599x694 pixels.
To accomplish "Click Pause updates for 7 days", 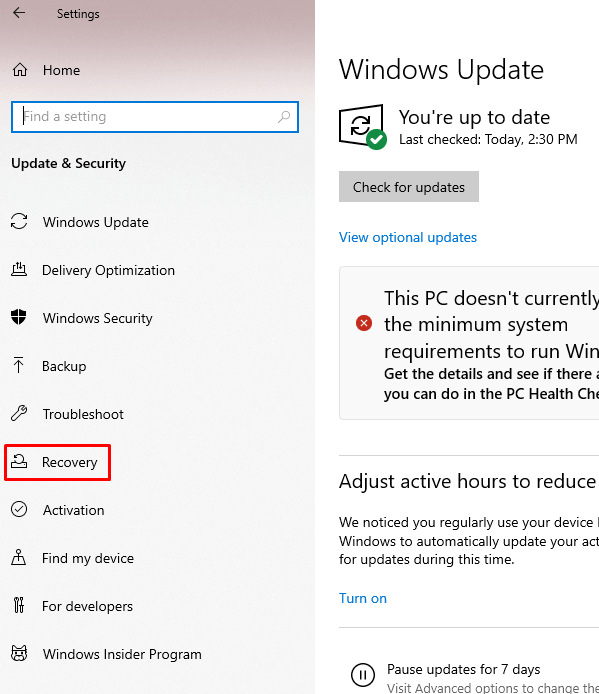I will pyautogui.click(x=464, y=669).
